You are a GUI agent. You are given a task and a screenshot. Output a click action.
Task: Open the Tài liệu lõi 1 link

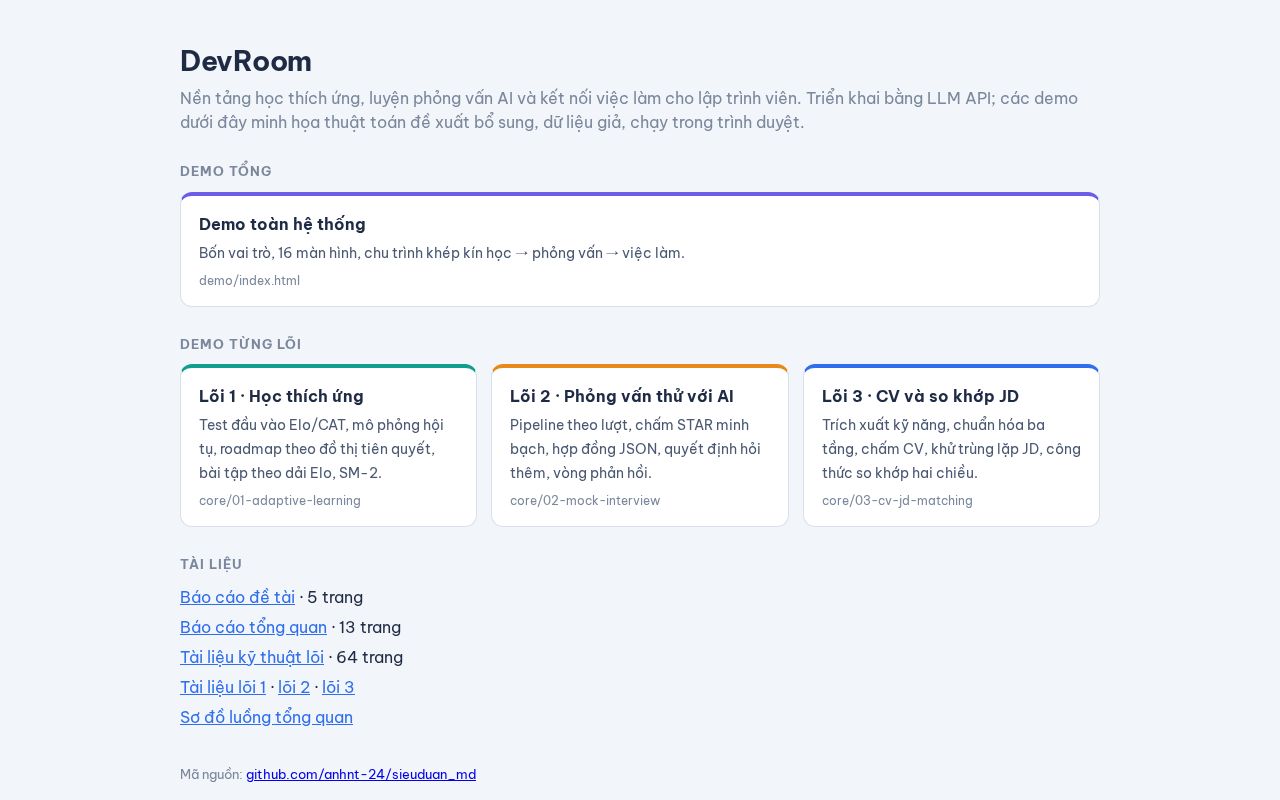[x=223, y=687]
